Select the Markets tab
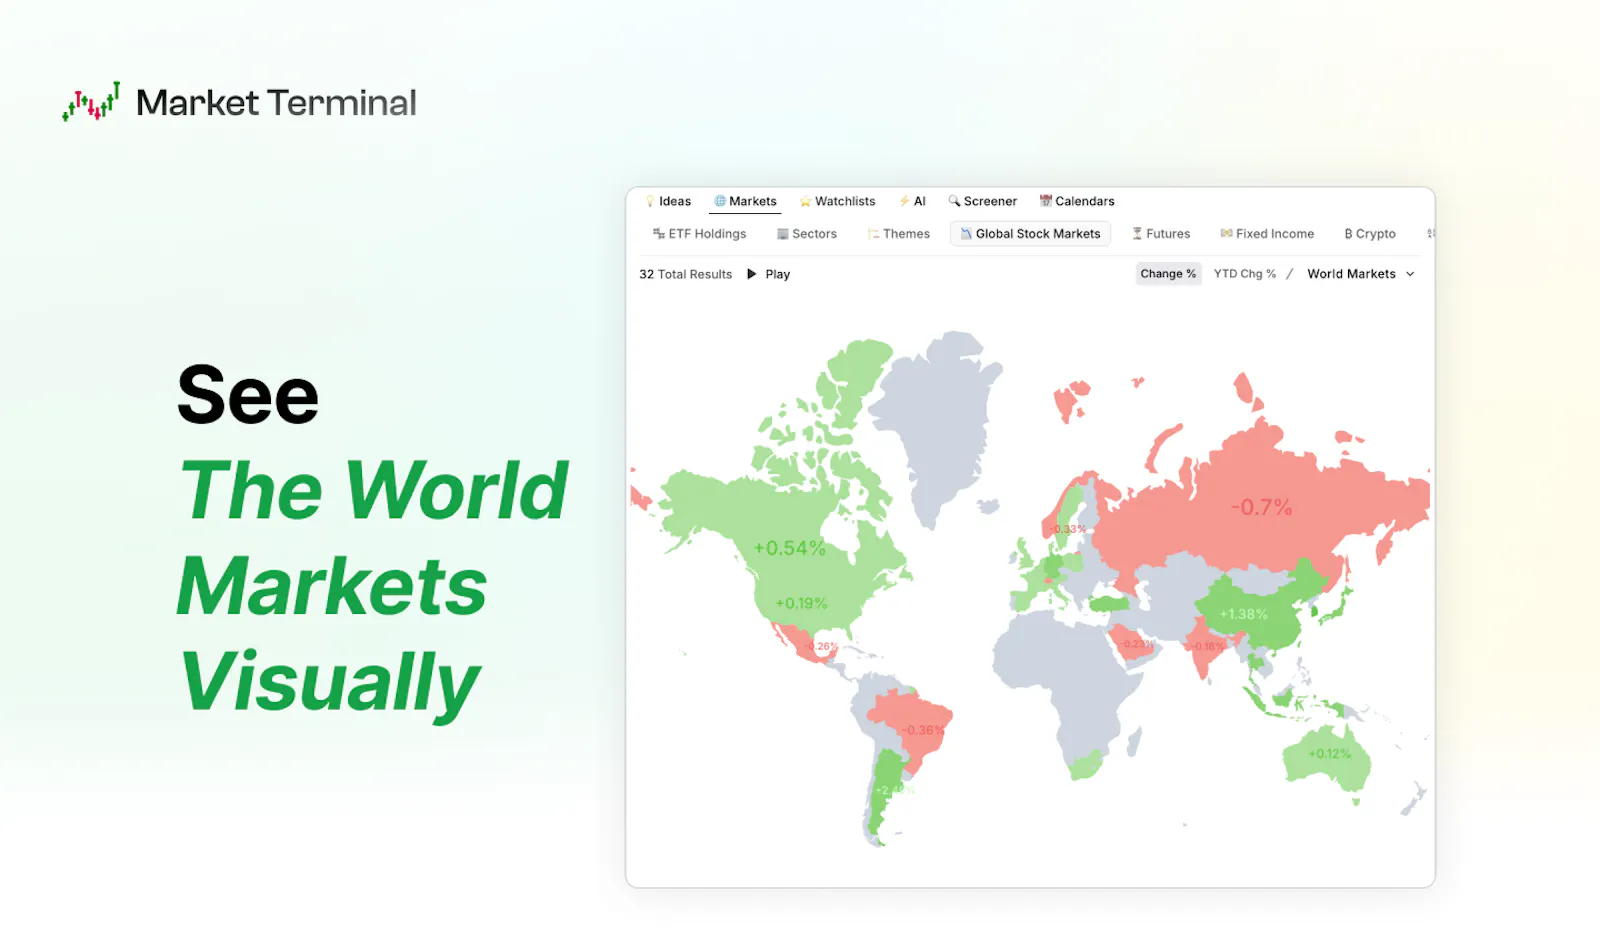 pos(745,201)
